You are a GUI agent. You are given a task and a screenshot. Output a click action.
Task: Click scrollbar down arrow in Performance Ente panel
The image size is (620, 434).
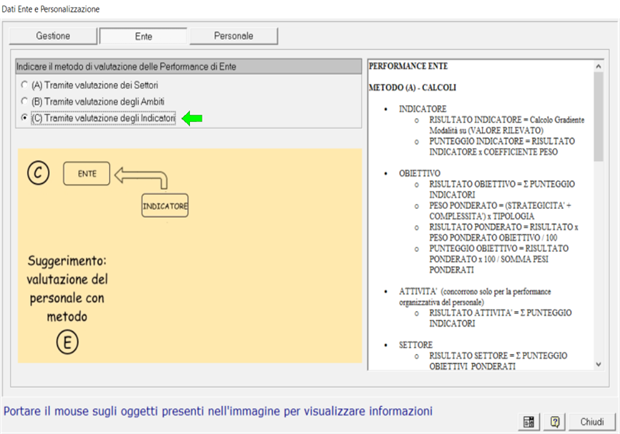598,365
